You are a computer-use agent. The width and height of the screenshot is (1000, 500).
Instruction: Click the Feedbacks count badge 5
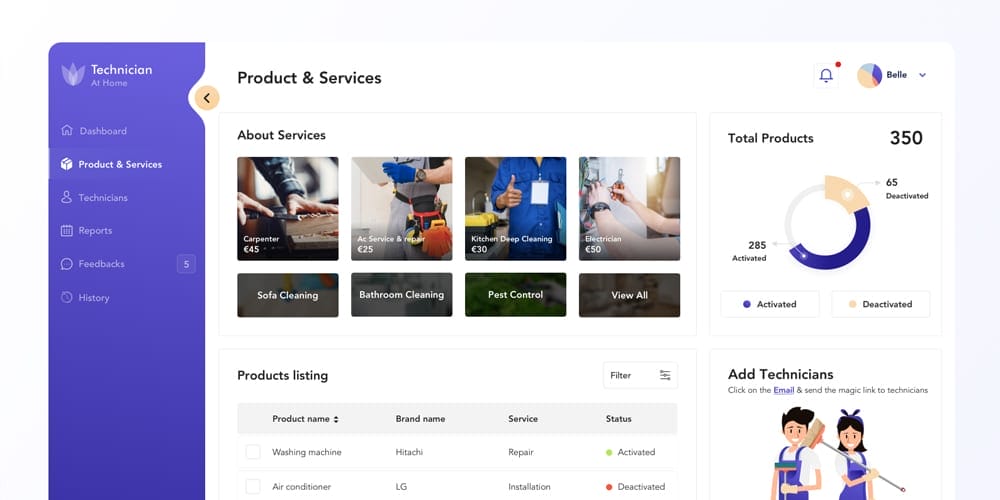point(186,264)
